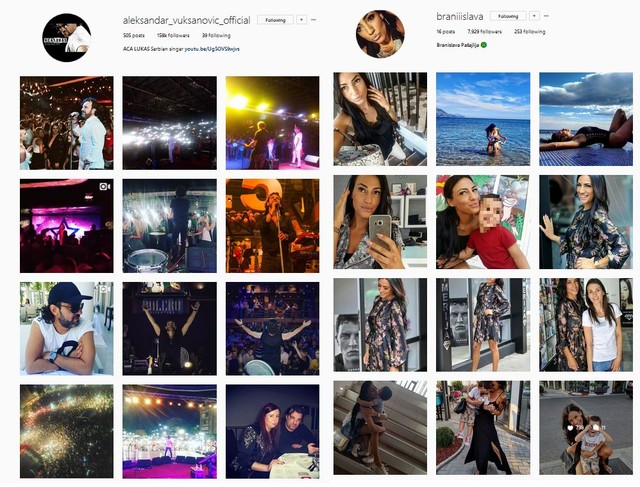Open singer in white suit concert photo

pos(67,123)
